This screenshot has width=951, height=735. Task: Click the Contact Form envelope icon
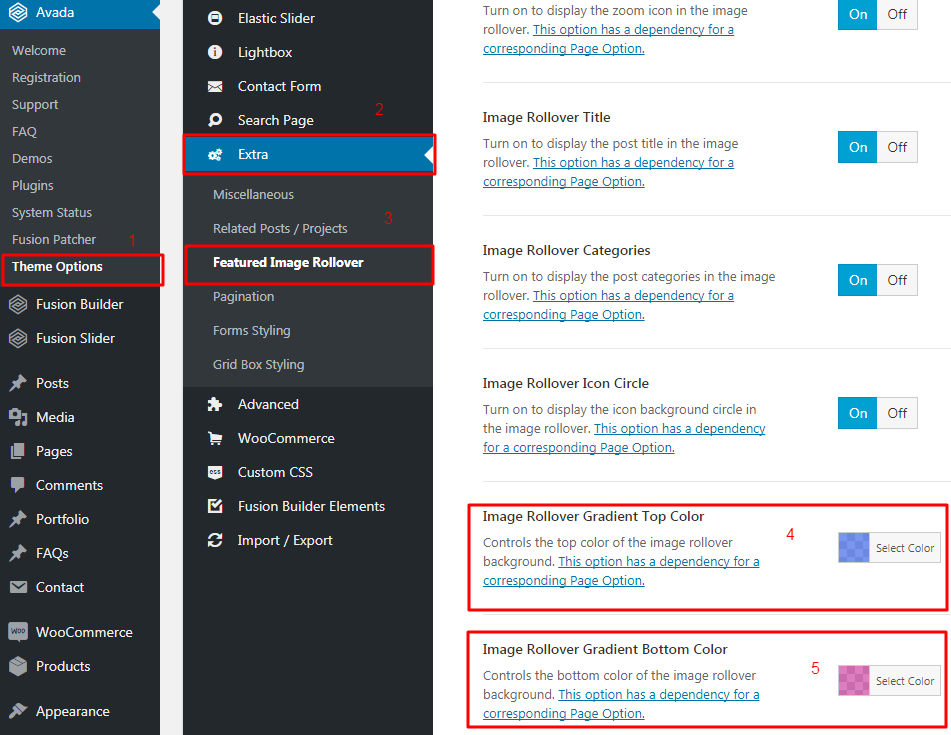coord(214,86)
